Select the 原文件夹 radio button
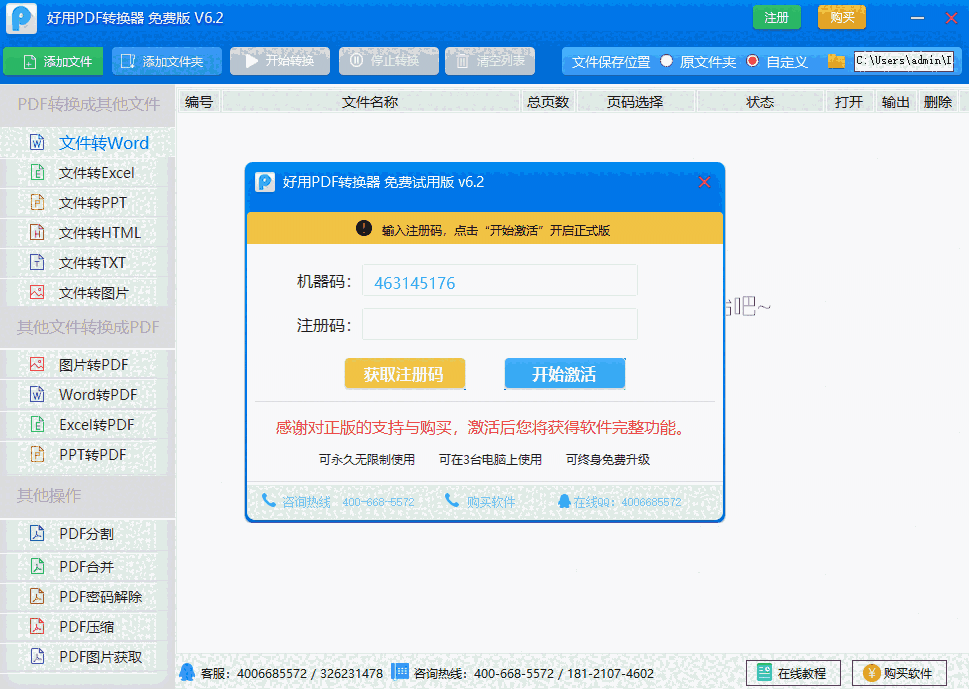 [x=667, y=61]
